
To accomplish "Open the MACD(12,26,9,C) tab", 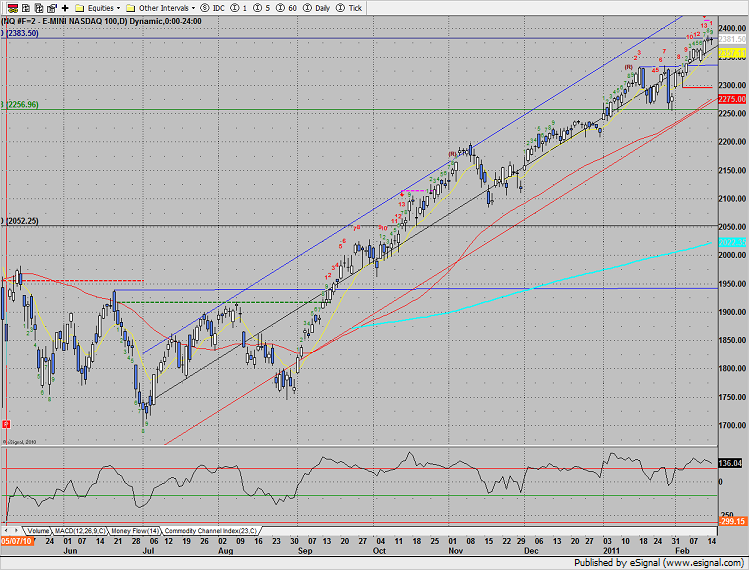I will 80,531.
